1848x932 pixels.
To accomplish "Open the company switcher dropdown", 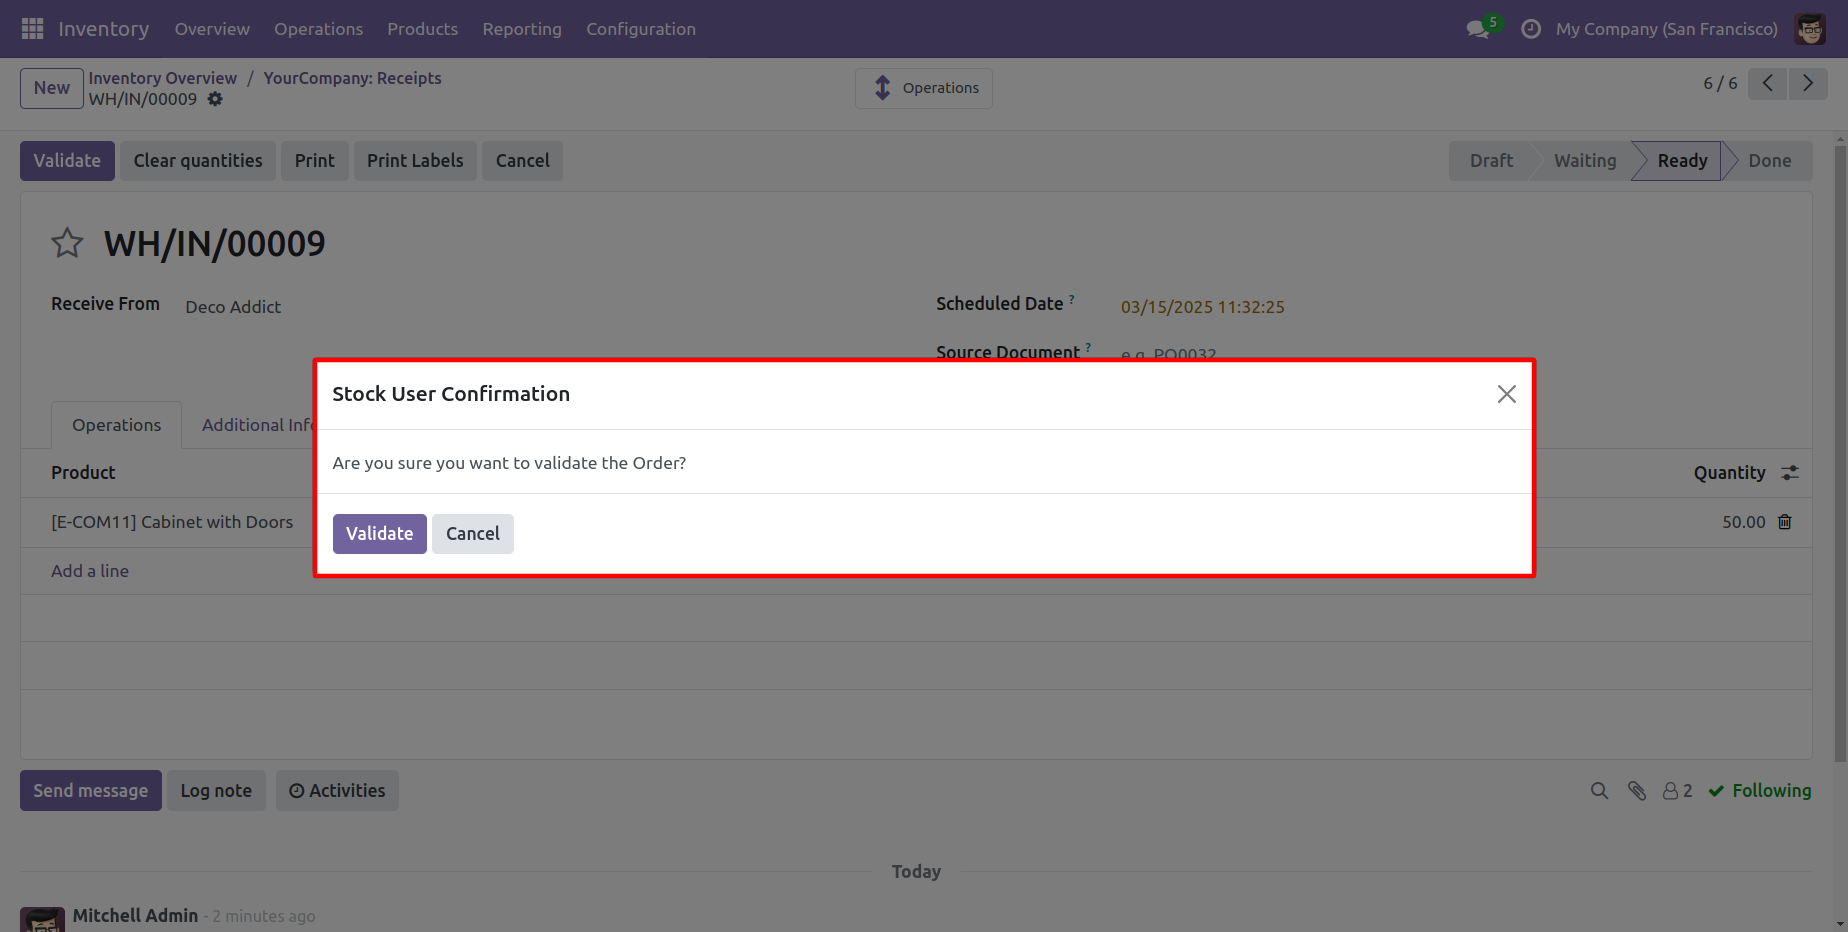I will [1666, 29].
